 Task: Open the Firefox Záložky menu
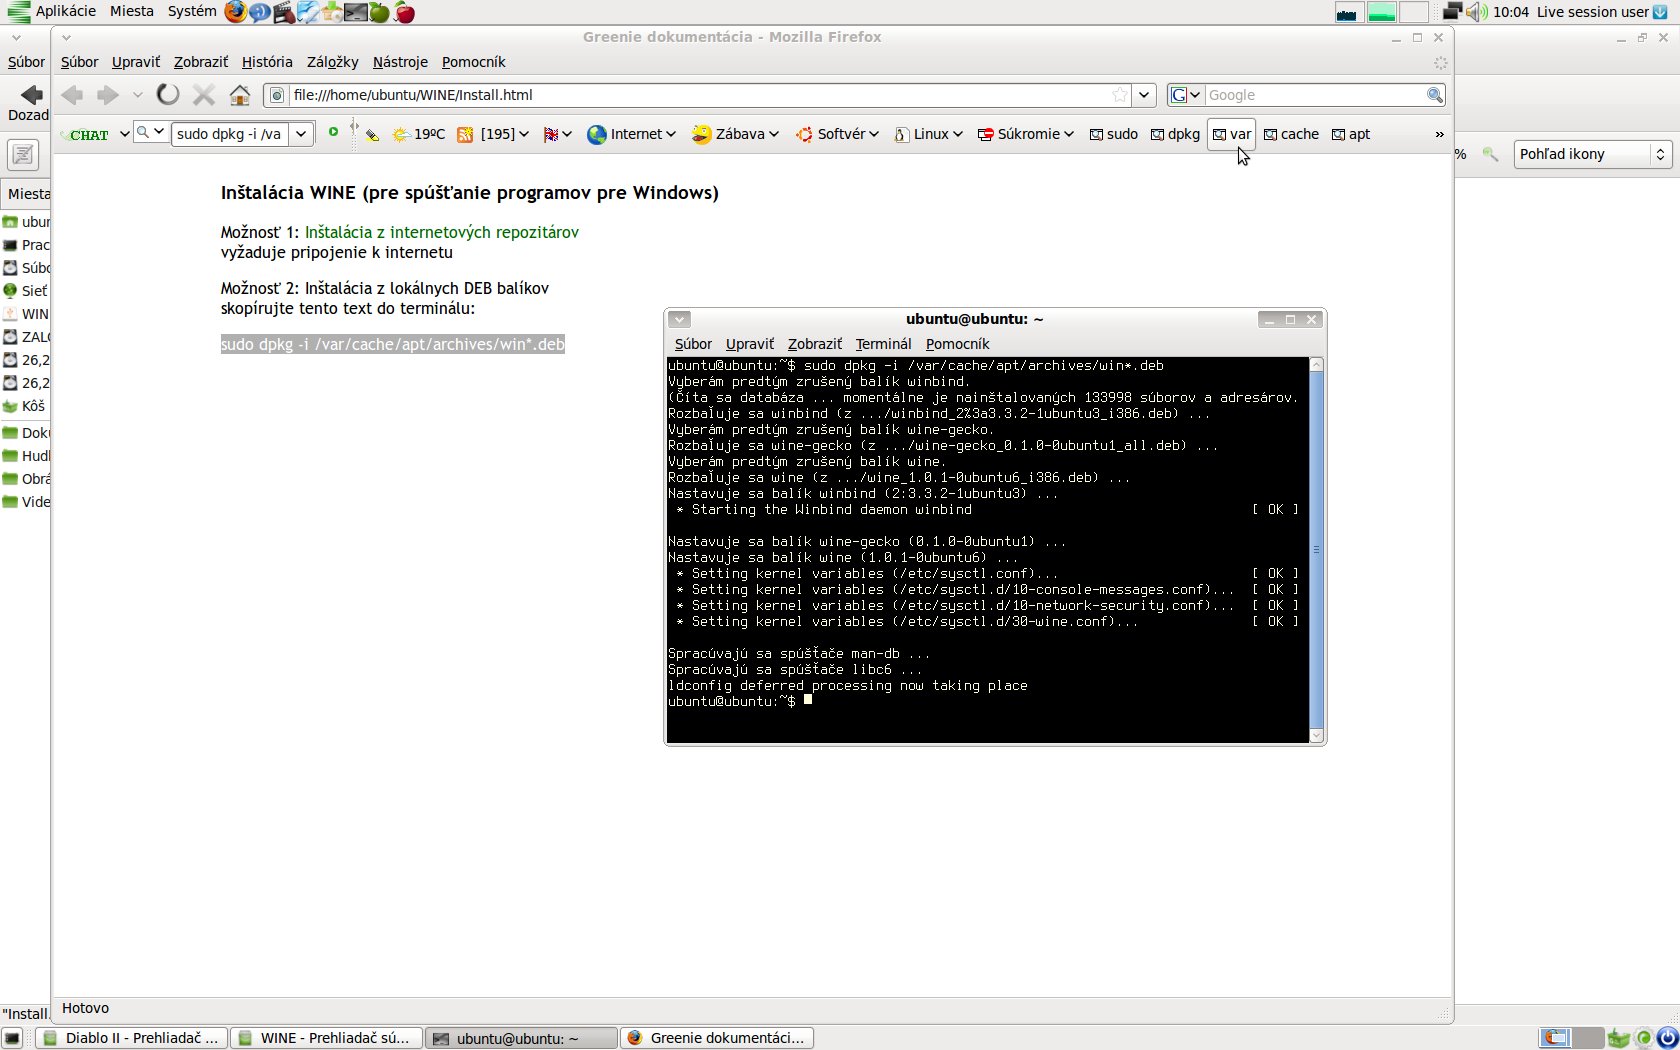coord(332,62)
